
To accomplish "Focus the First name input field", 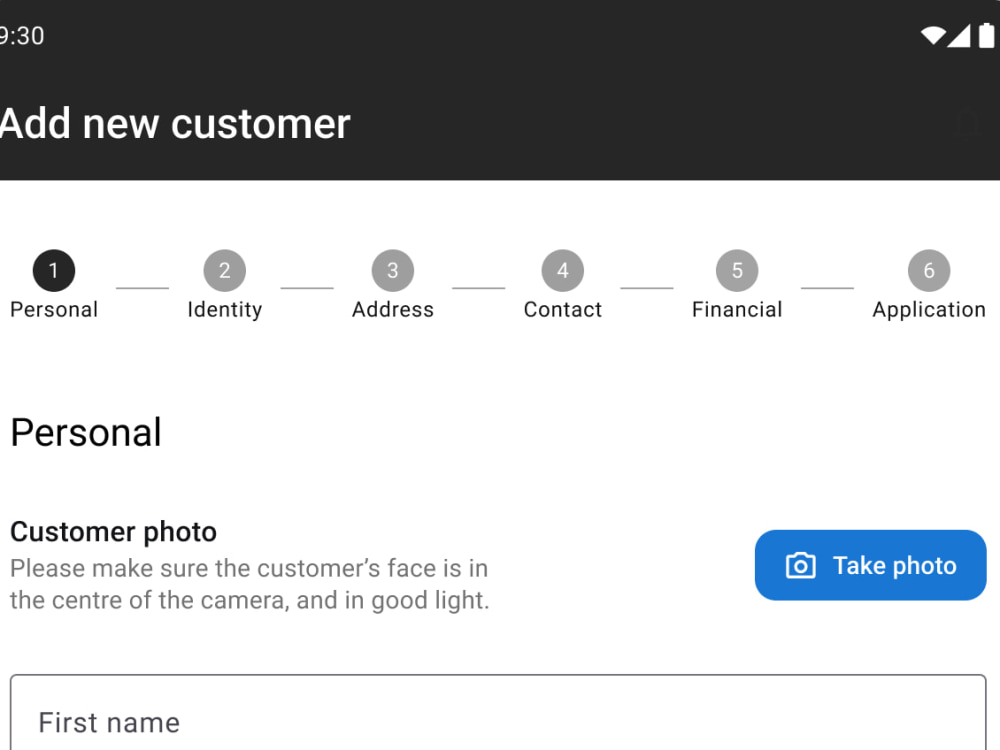I will pyautogui.click(x=498, y=712).
